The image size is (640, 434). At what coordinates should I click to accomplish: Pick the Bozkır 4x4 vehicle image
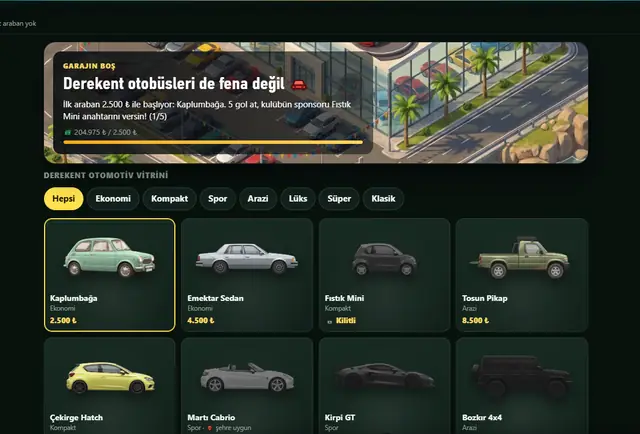point(522,376)
